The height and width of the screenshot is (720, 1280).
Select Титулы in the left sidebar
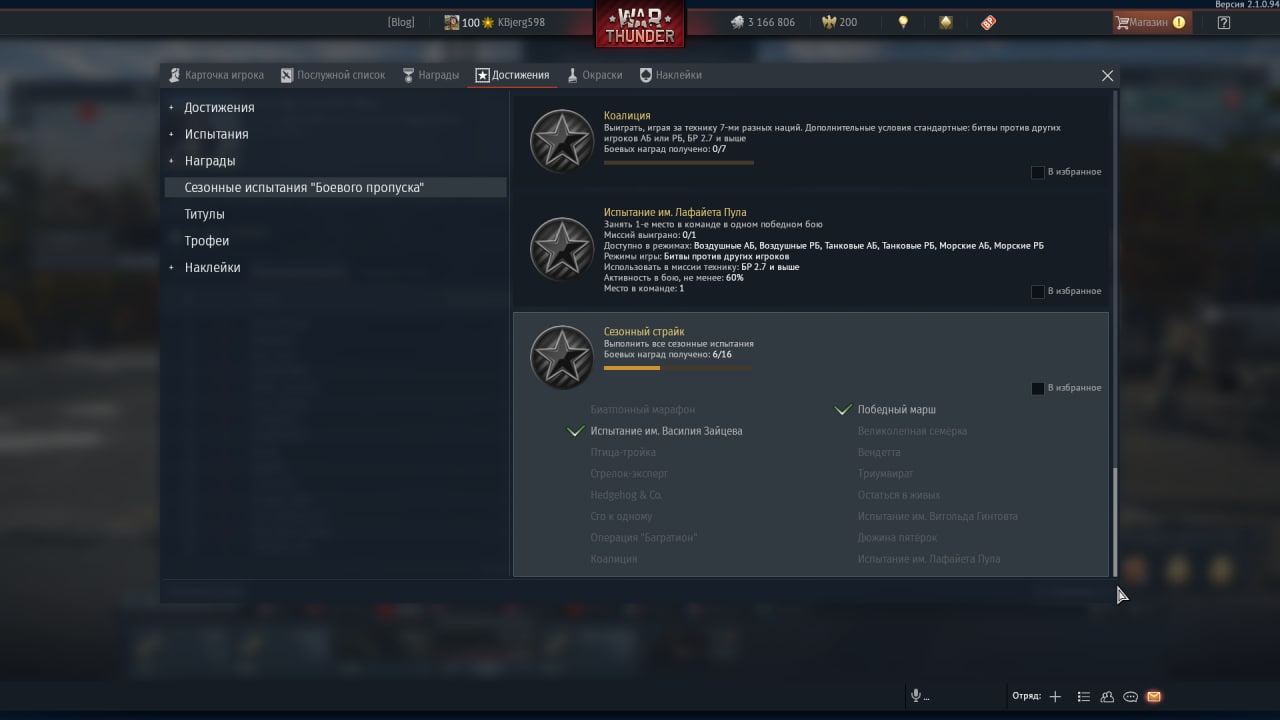pyautogui.click(x=204, y=214)
